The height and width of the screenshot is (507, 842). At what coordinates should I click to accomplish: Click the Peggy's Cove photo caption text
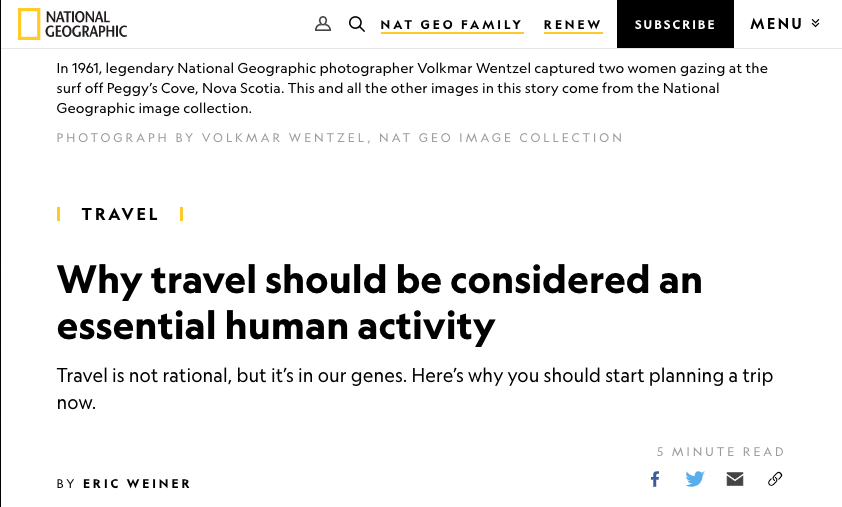tap(411, 88)
